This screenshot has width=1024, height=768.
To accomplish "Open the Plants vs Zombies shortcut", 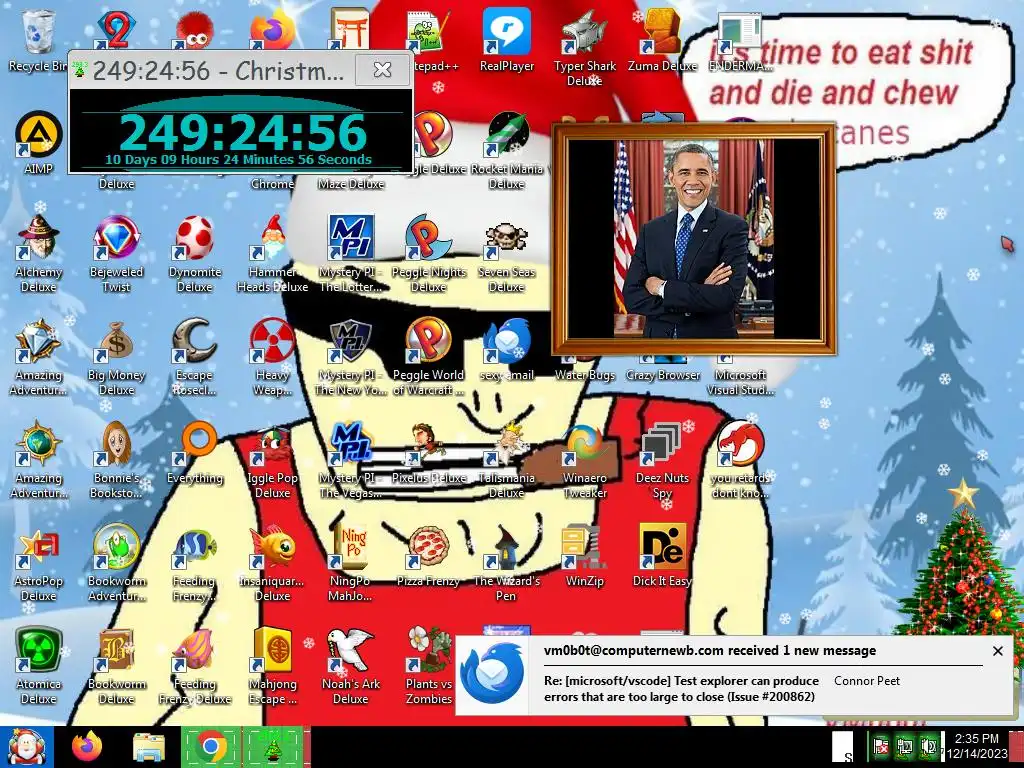I will click(x=428, y=666).
